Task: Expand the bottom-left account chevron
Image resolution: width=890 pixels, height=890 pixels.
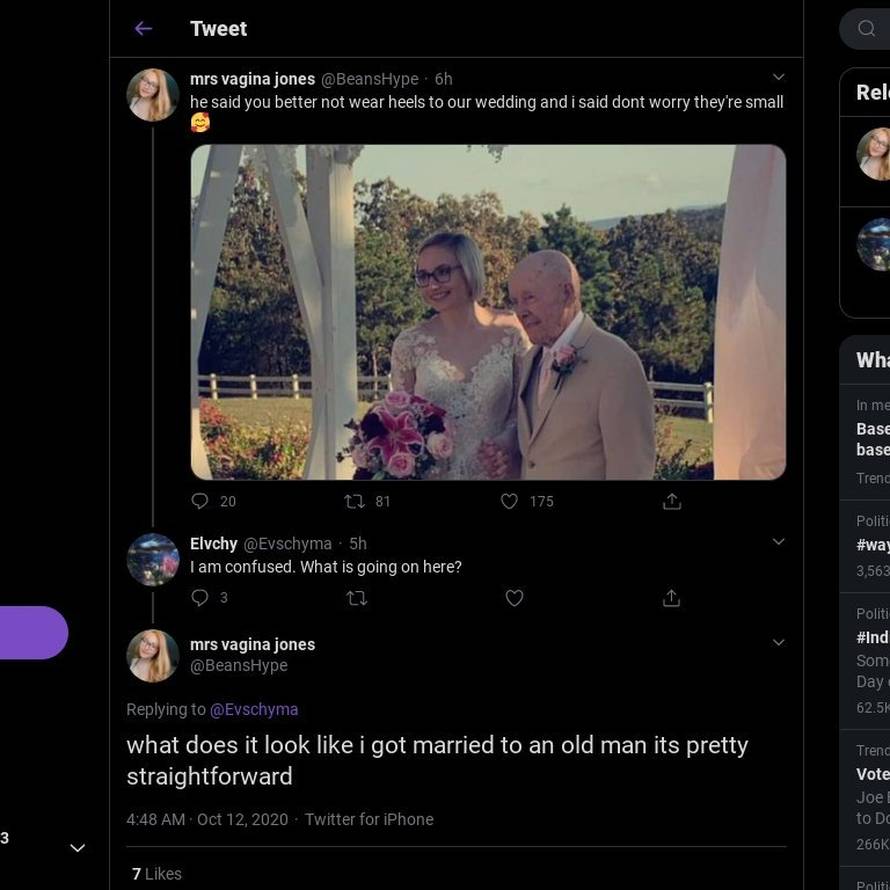Action: pos(77,848)
